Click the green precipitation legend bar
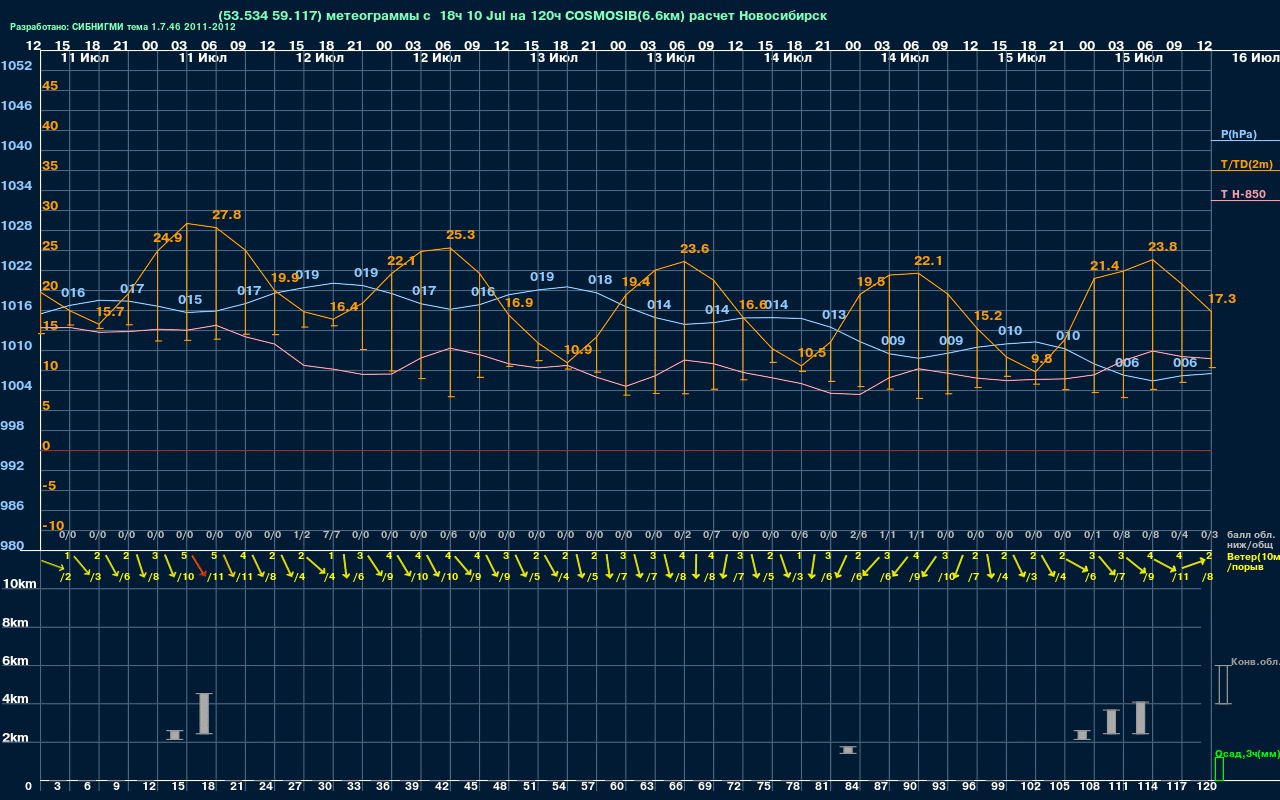1280x800 pixels. 1218,769
